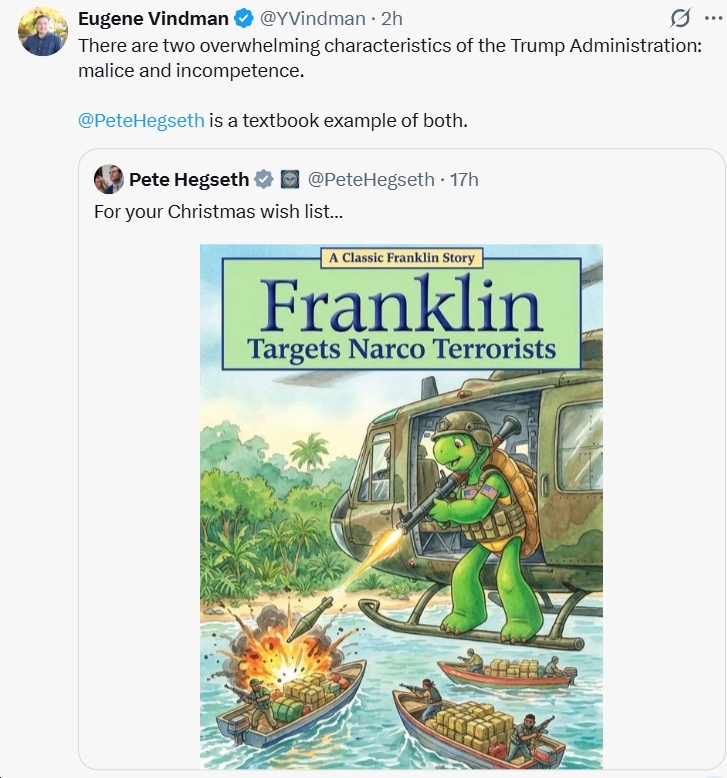Follow the @PeteHegseth mention in Vindman's tweet text

point(141,120)
